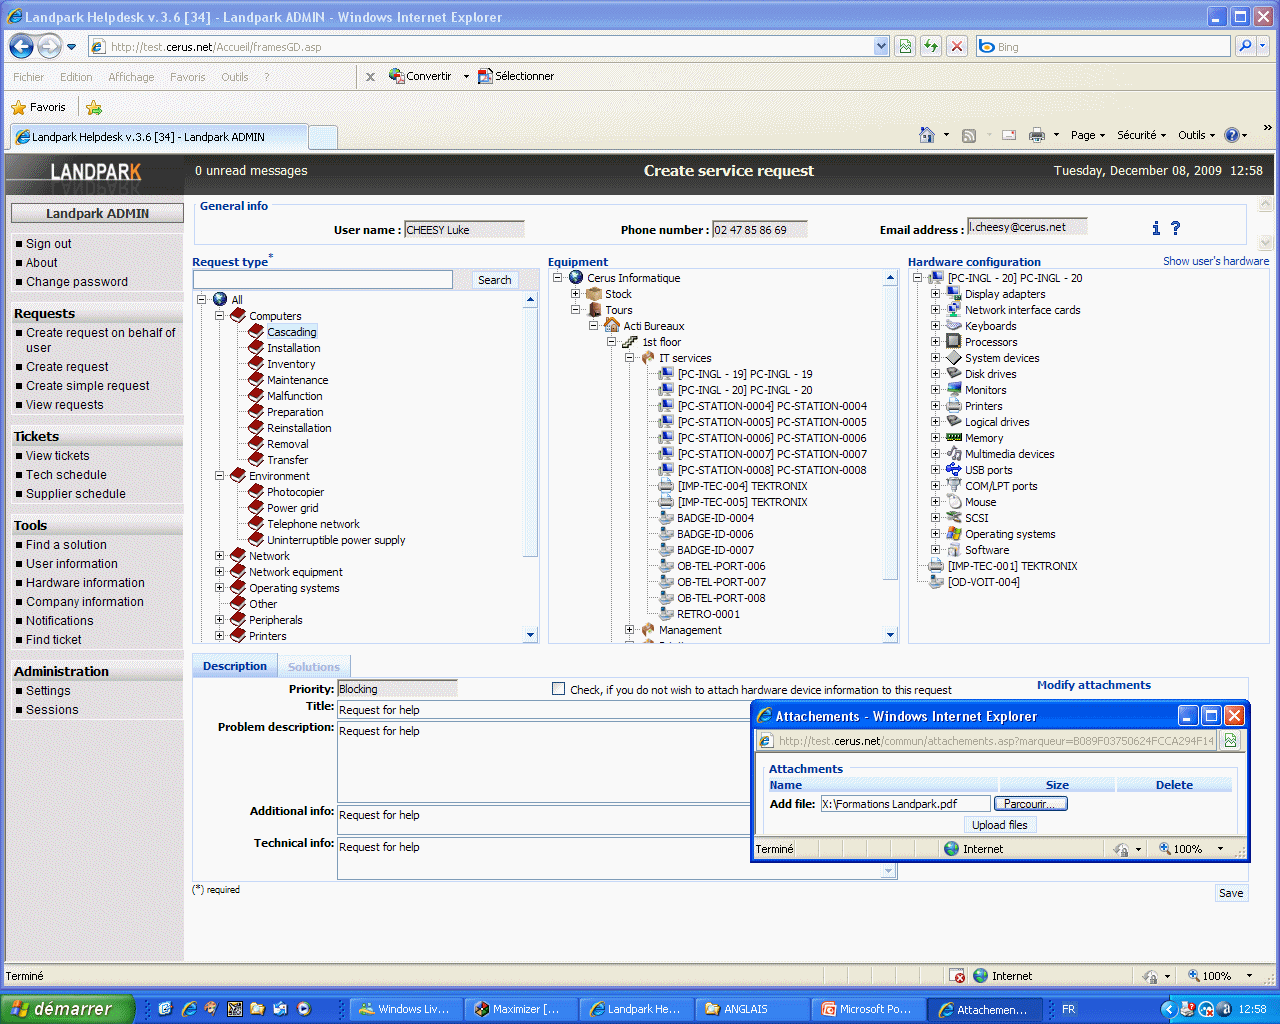Select the Uninterruptible power supply item
Image resolution: width=1280 pixels, height=1024 pixels.
point(336,540)
